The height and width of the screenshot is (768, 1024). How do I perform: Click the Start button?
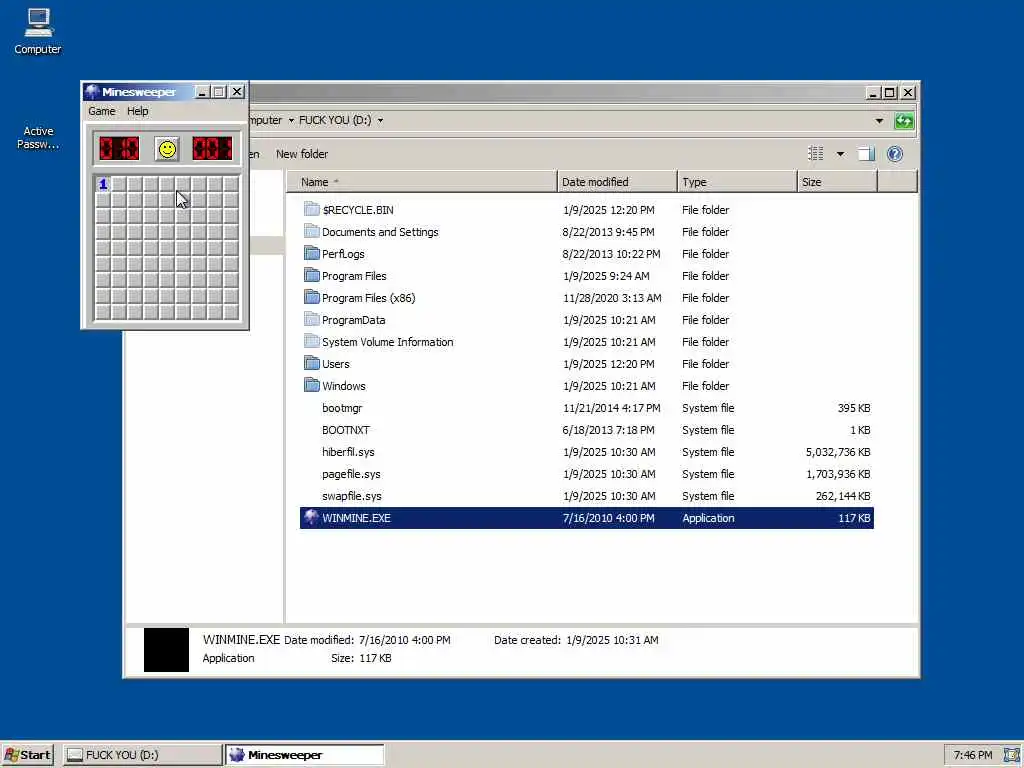coord(28,755)
